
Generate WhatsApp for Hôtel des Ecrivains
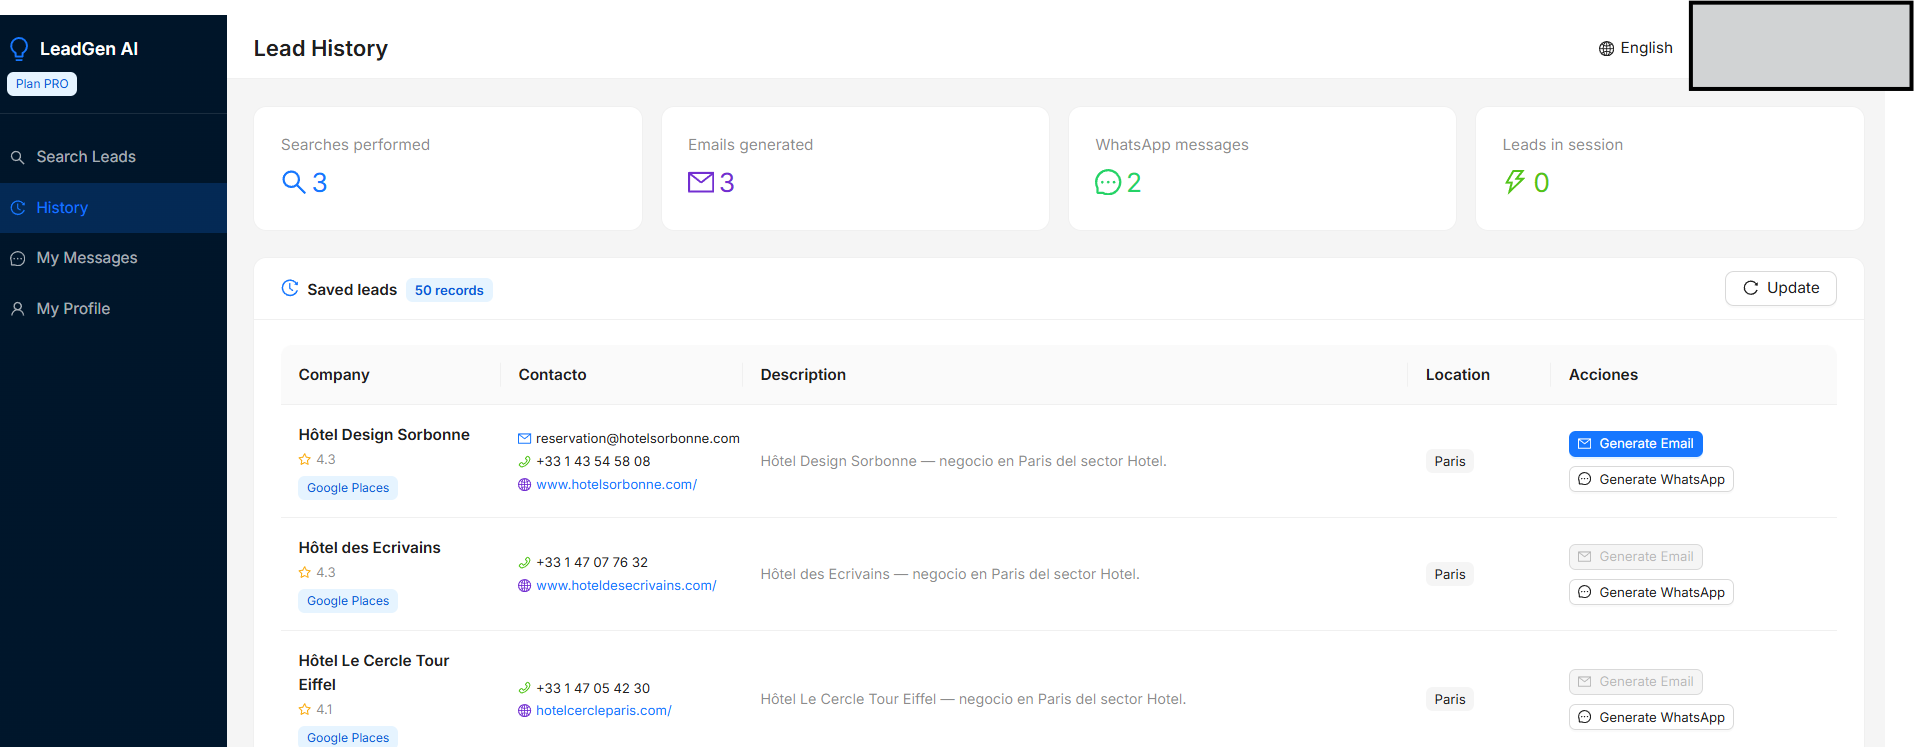[1651, 593]
